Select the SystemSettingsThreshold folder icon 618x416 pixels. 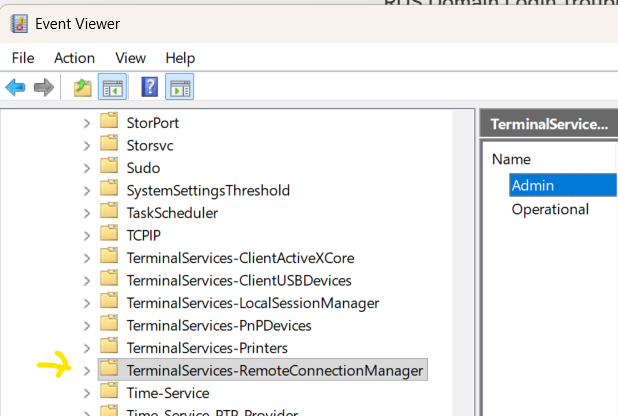pos(109,188)
